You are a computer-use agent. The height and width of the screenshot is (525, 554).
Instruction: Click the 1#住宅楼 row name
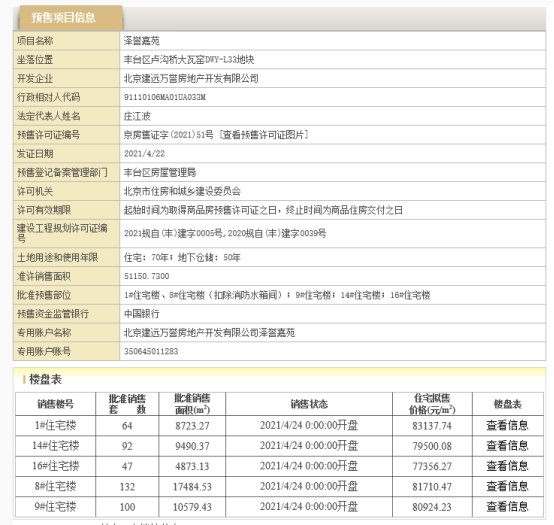pos(55,425)
